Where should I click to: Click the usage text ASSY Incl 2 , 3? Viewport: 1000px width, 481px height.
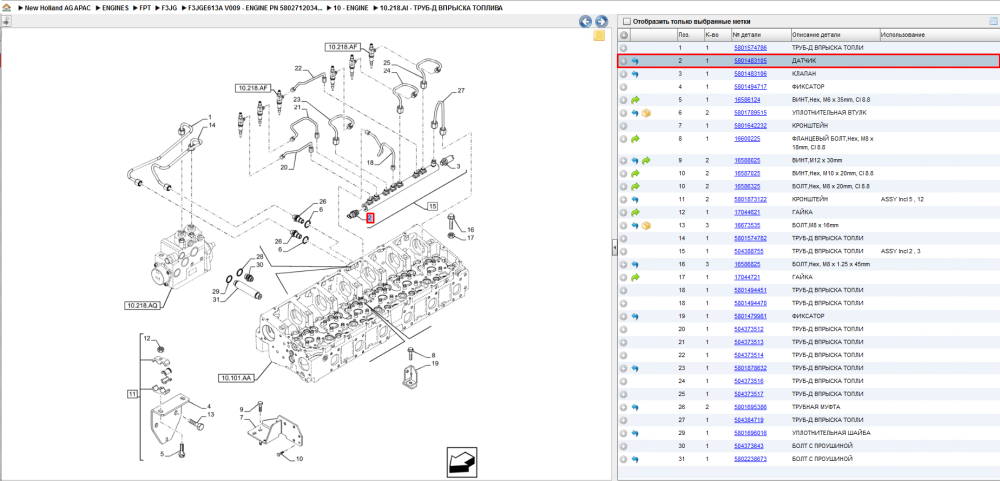coord(901,251)
